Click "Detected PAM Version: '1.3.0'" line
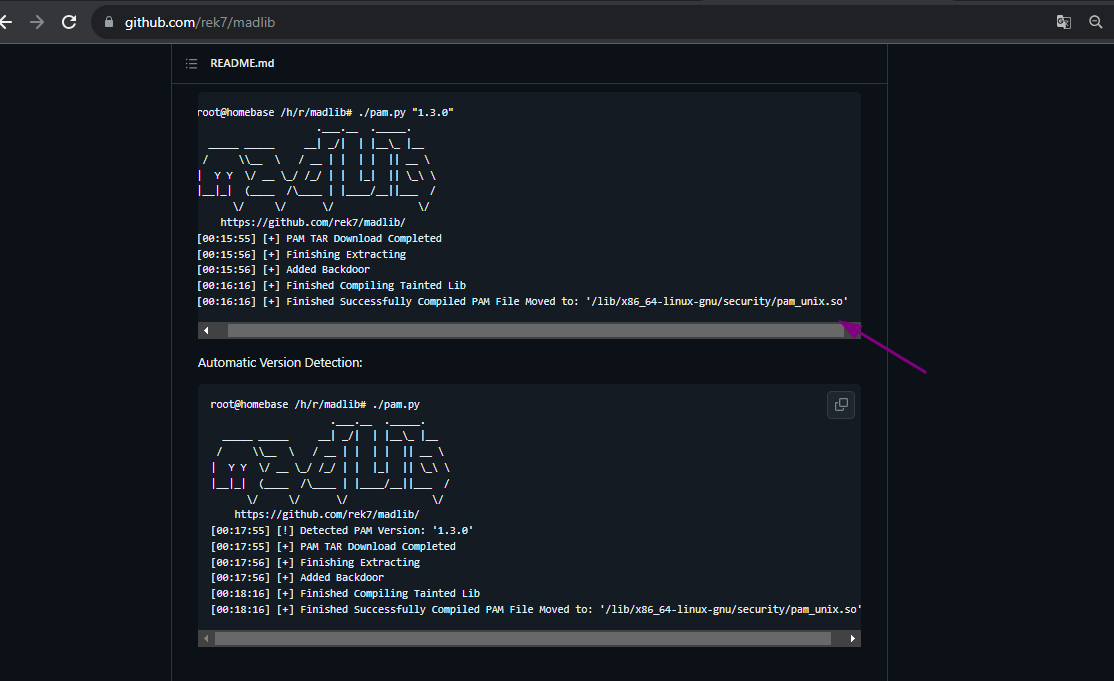This screenshot has height=681, width=1114. click(x=342, y=530)
